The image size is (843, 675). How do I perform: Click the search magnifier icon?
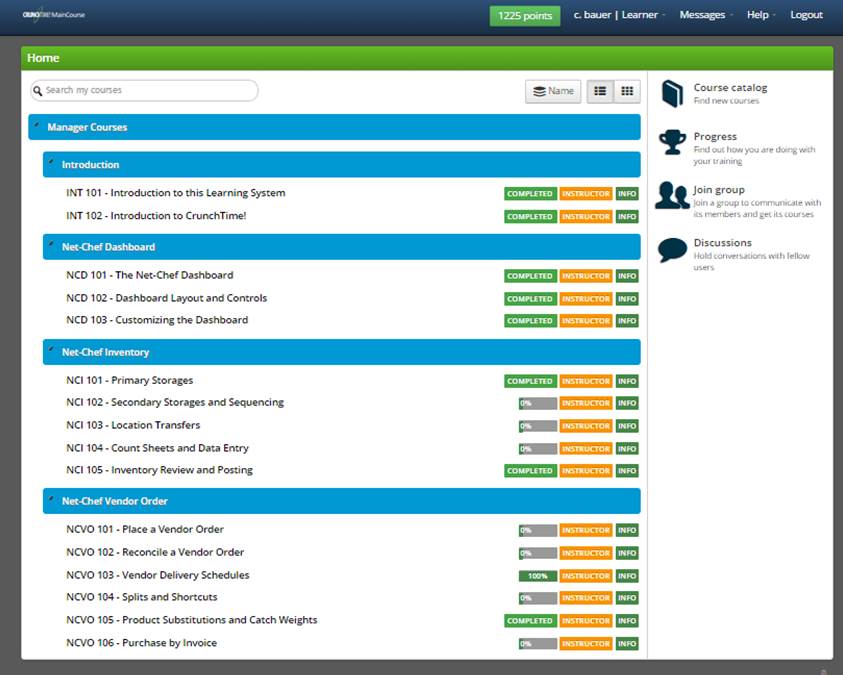click(x=38, y=91)
